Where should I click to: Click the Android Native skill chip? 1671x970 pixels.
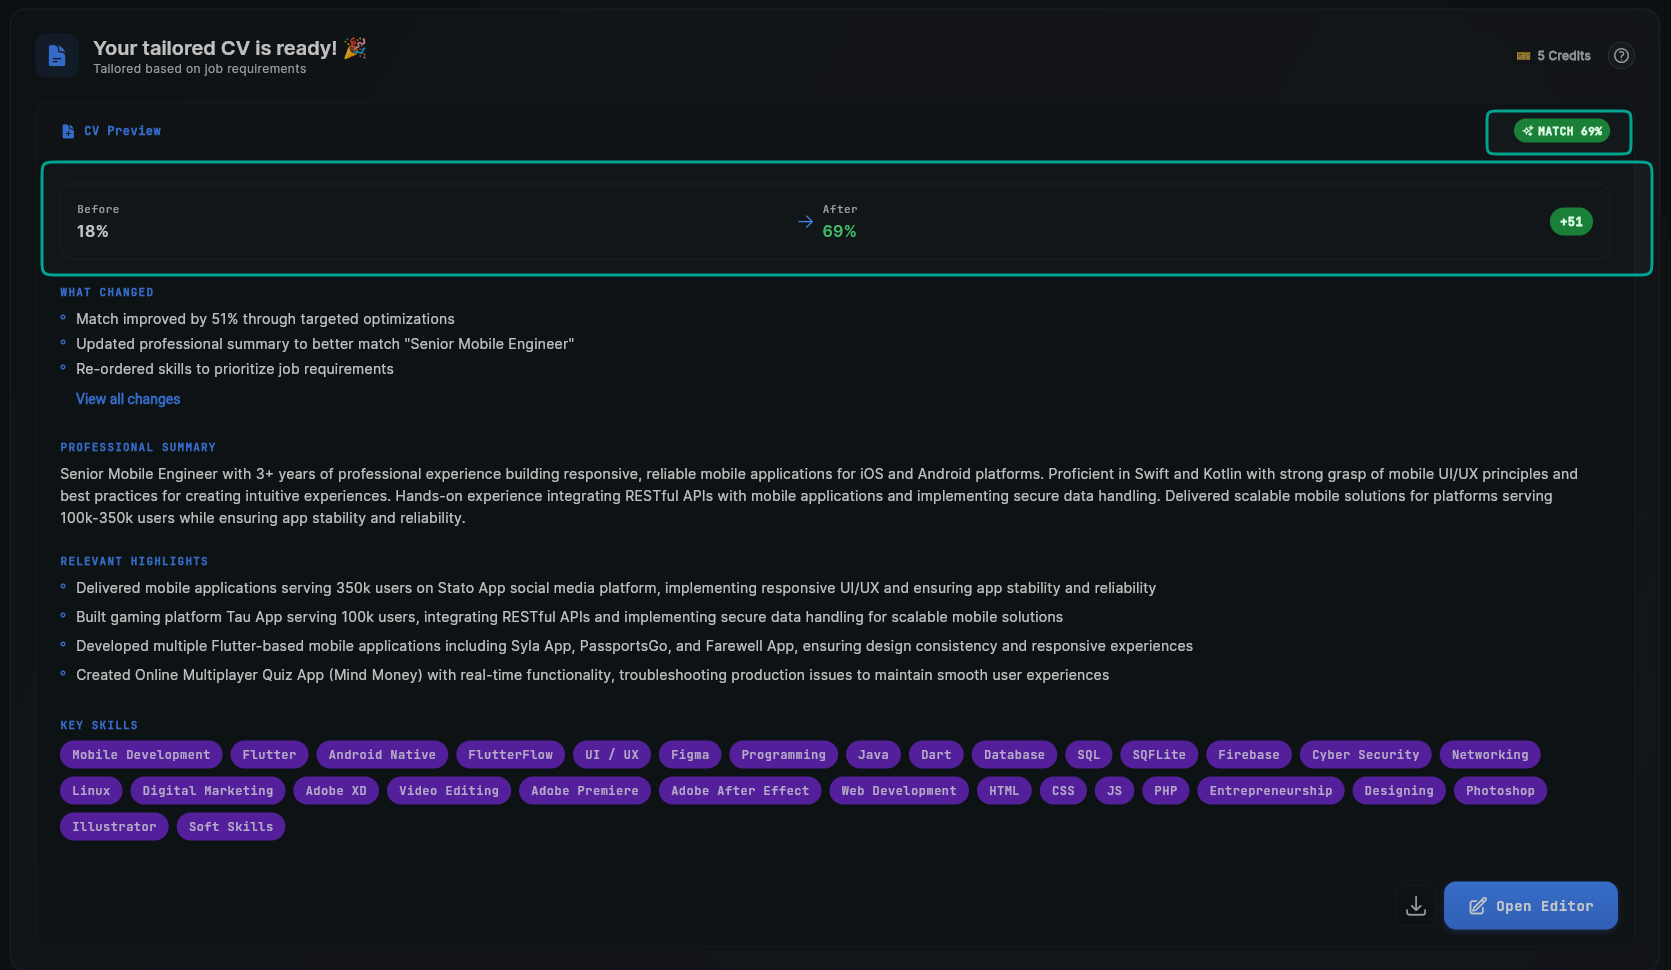[x=382, y=755]
